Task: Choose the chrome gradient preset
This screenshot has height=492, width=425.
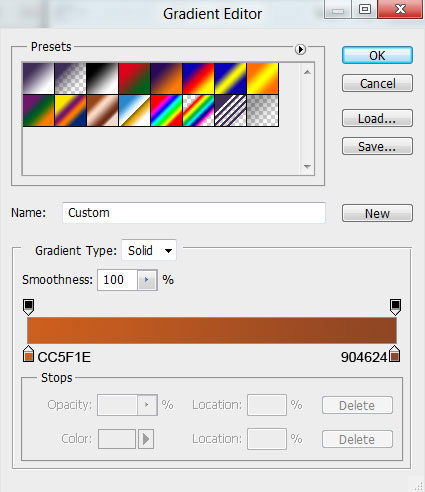Action: [x=134, y=110]
